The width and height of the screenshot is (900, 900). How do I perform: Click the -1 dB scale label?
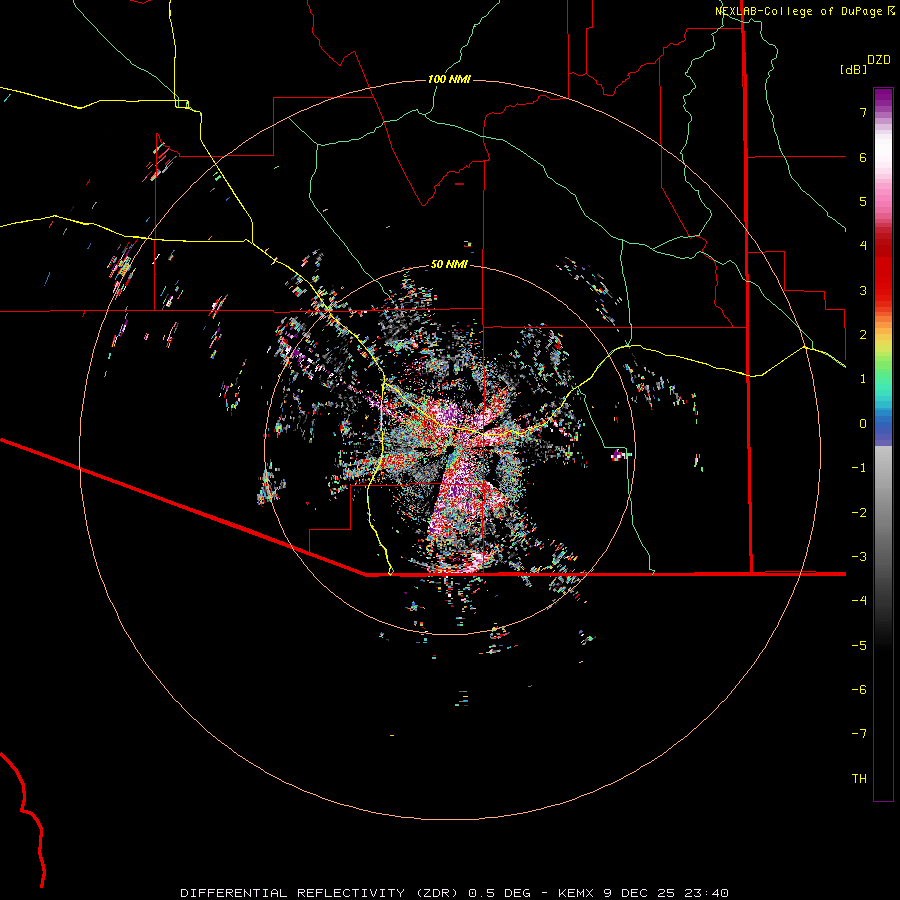(x=859, y=468)
